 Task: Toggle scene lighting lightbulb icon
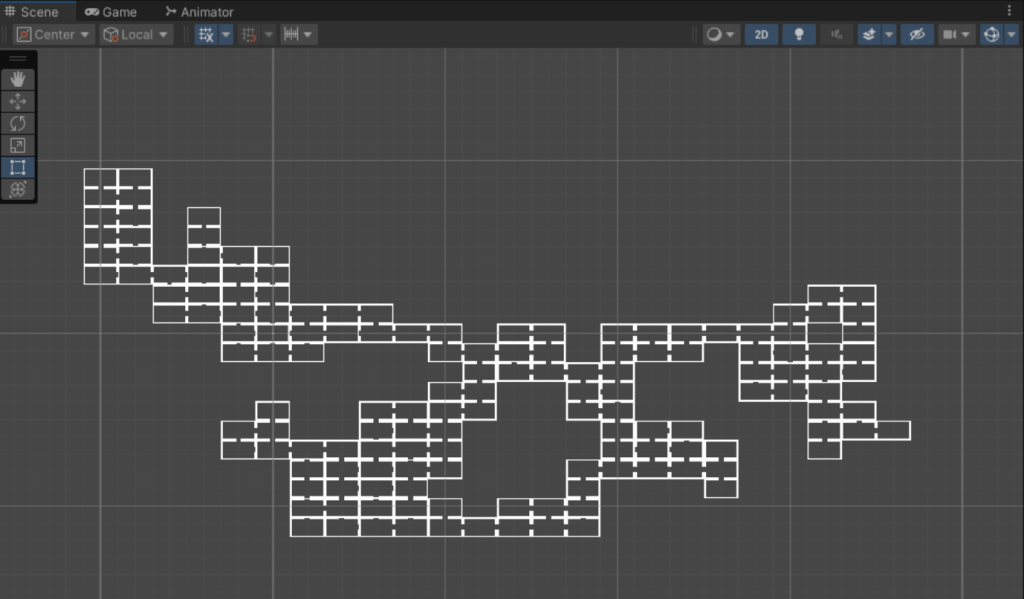pos(799,35)
